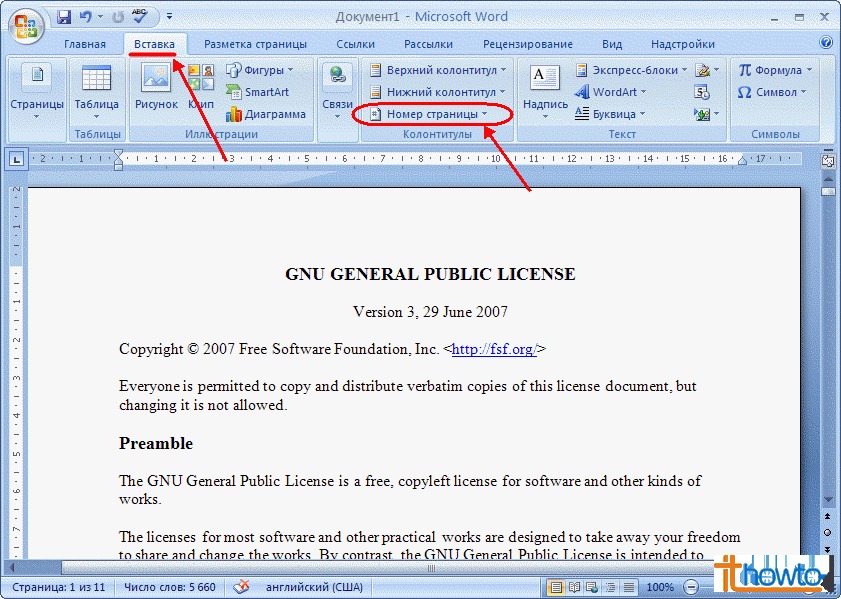Open Customize Quick Access Toolbar dropdown
Screen dimensions: 841x599
click(169, 17)
